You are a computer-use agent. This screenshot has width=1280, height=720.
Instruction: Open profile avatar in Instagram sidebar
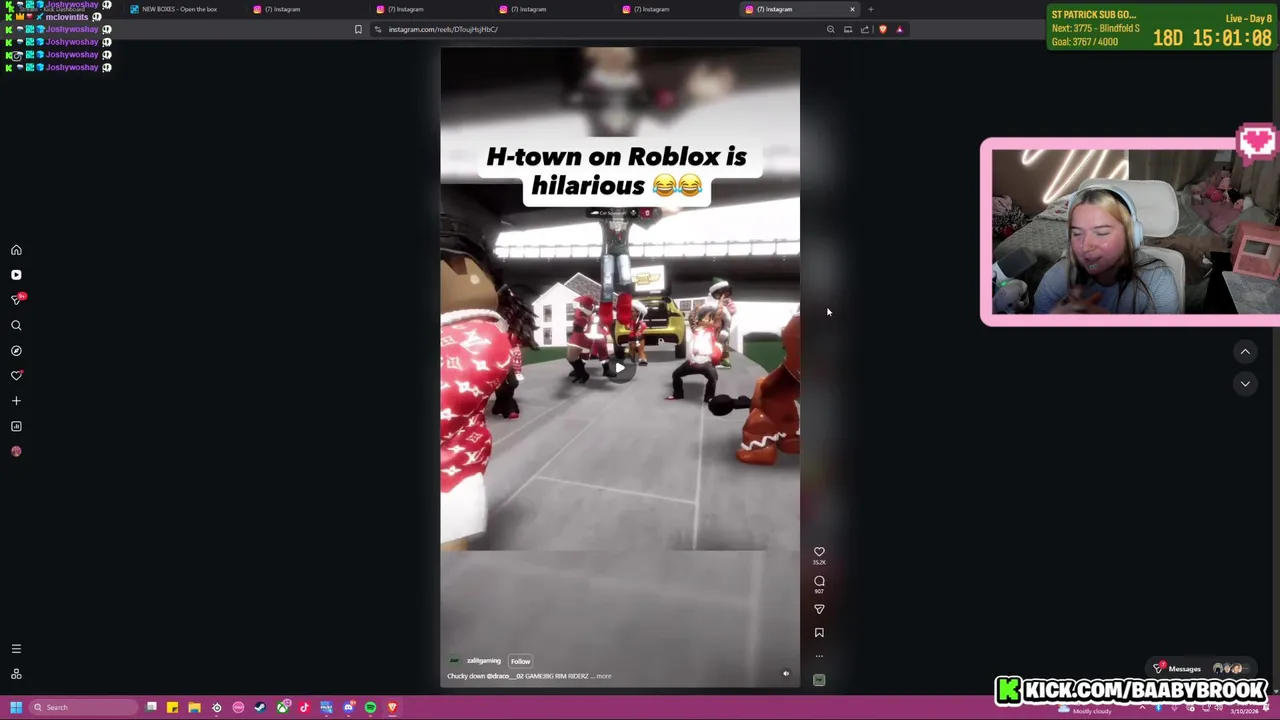(16, 451)
